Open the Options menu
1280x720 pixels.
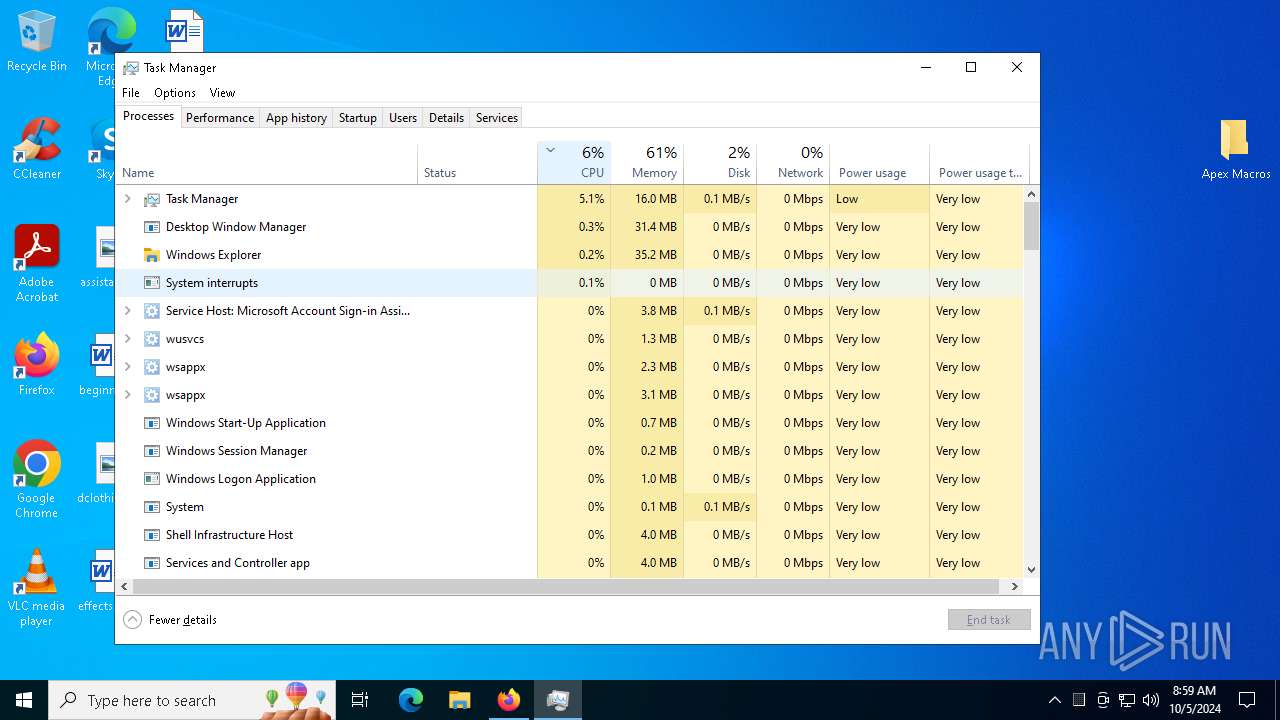[175, 93]
